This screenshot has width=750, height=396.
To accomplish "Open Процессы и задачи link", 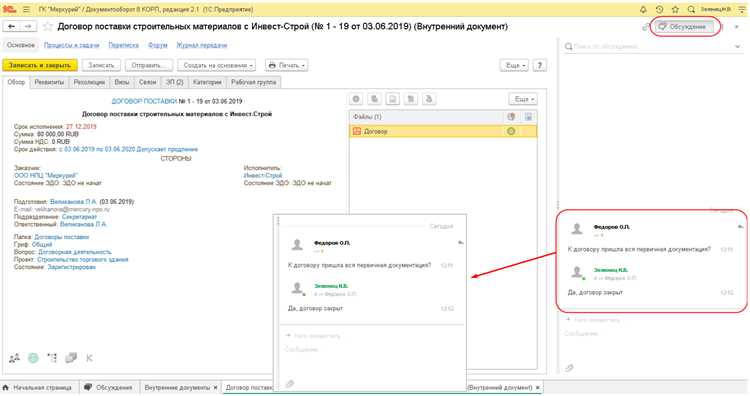I will (x=71, y=45).
